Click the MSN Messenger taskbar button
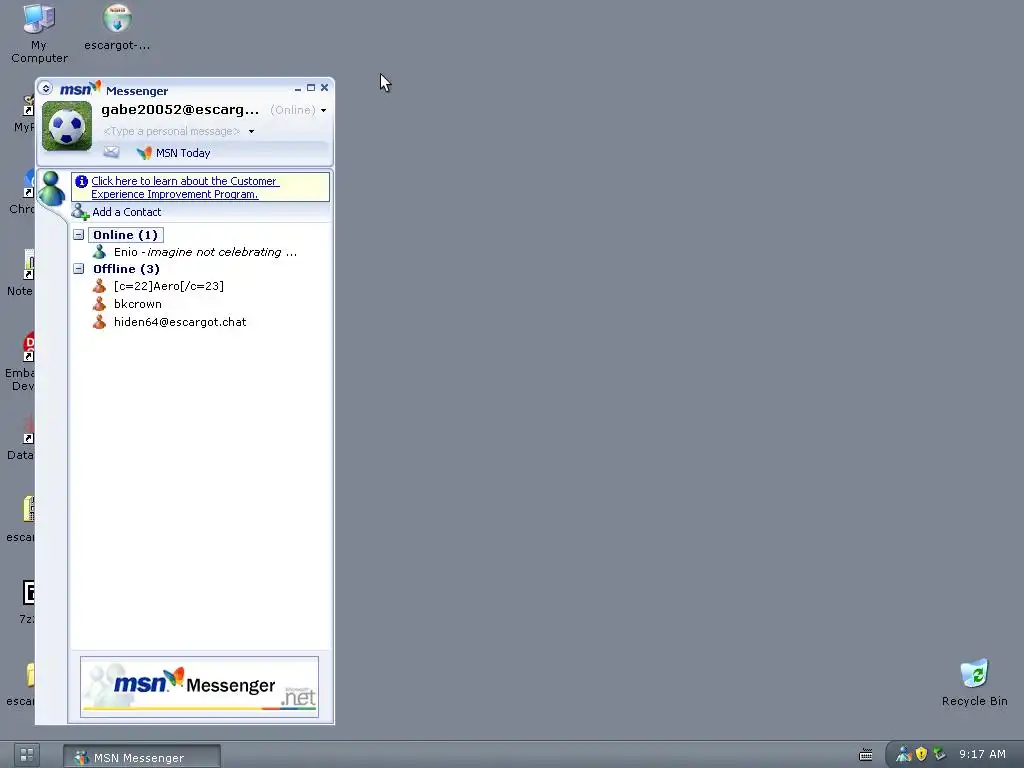The image size is (1024, 768). (x=142, y=757)
